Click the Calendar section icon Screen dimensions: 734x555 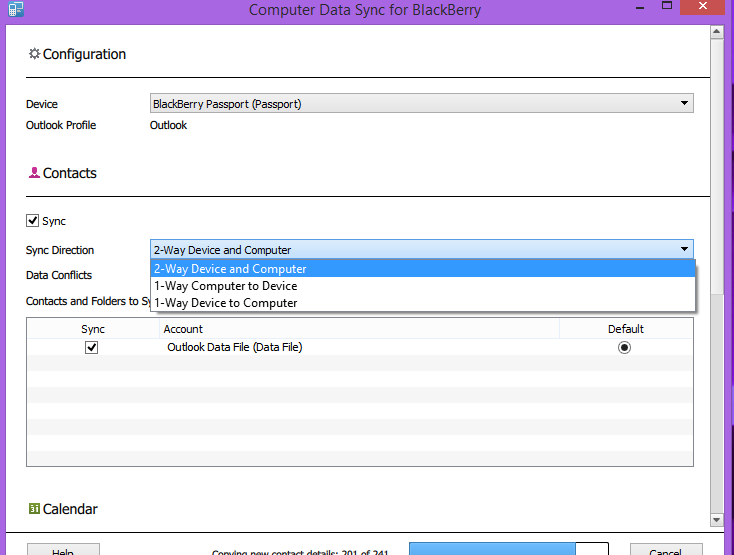pos(34,508)
